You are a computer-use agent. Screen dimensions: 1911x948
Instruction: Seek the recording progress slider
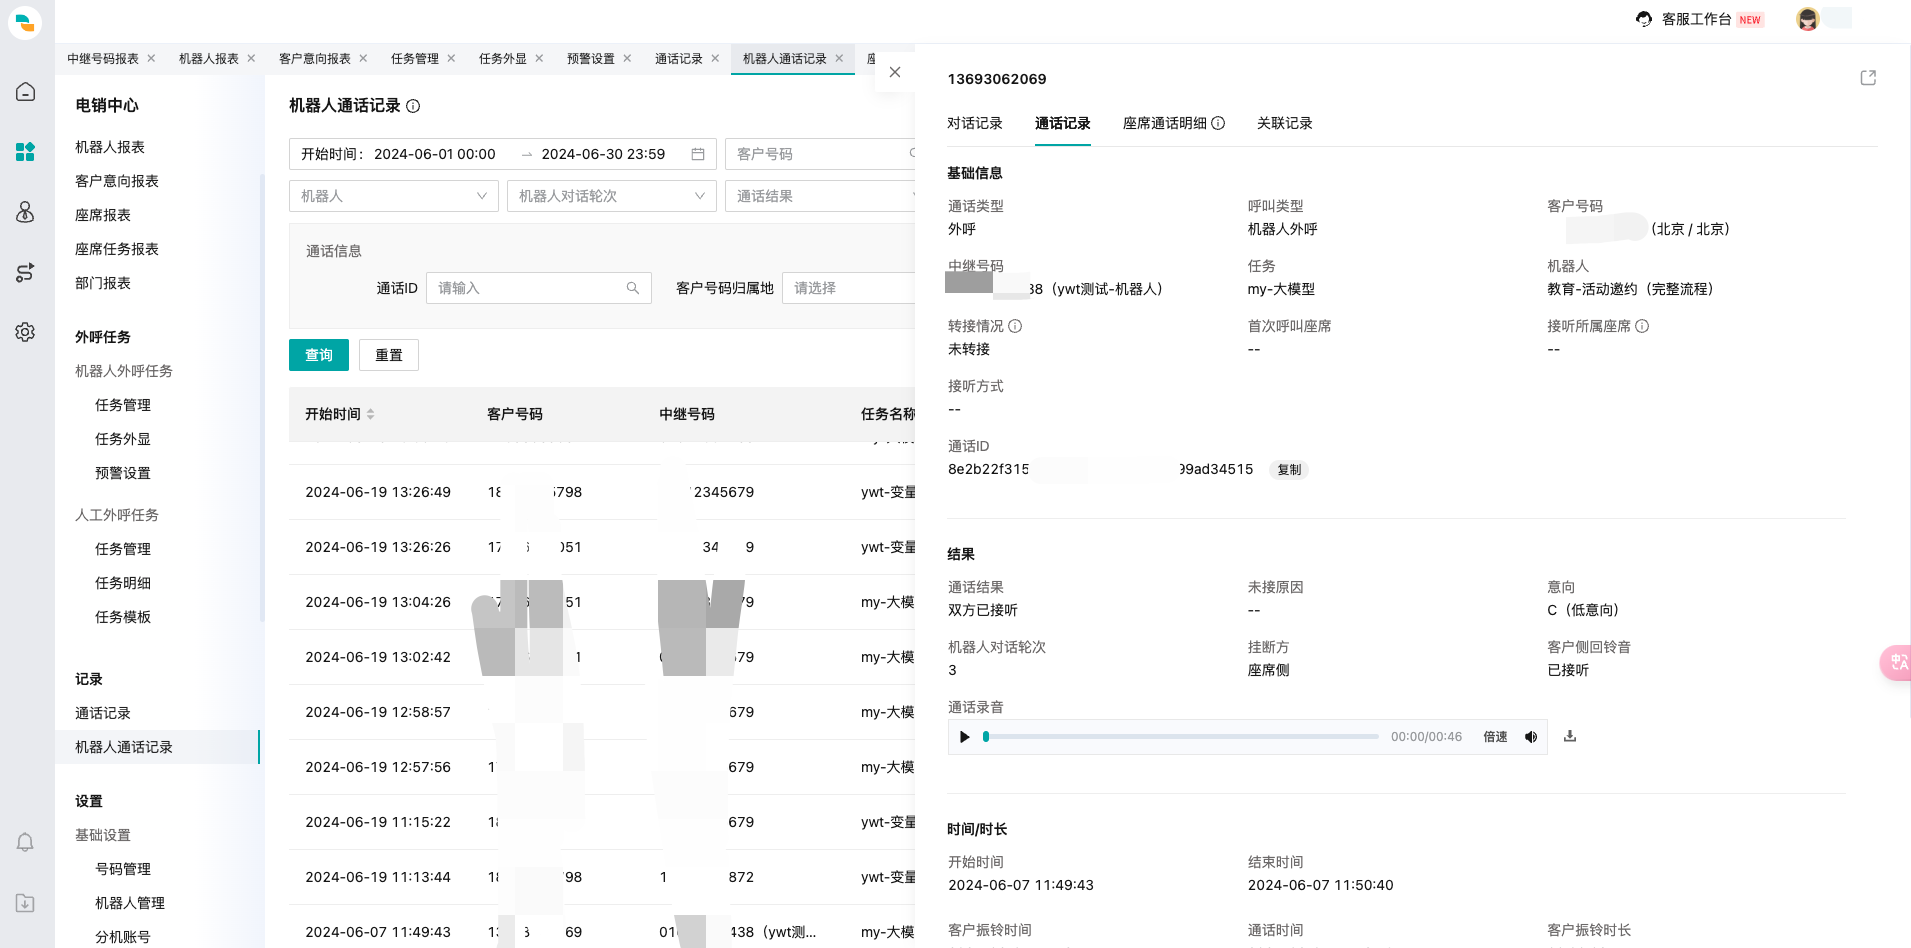(1181, 737)
